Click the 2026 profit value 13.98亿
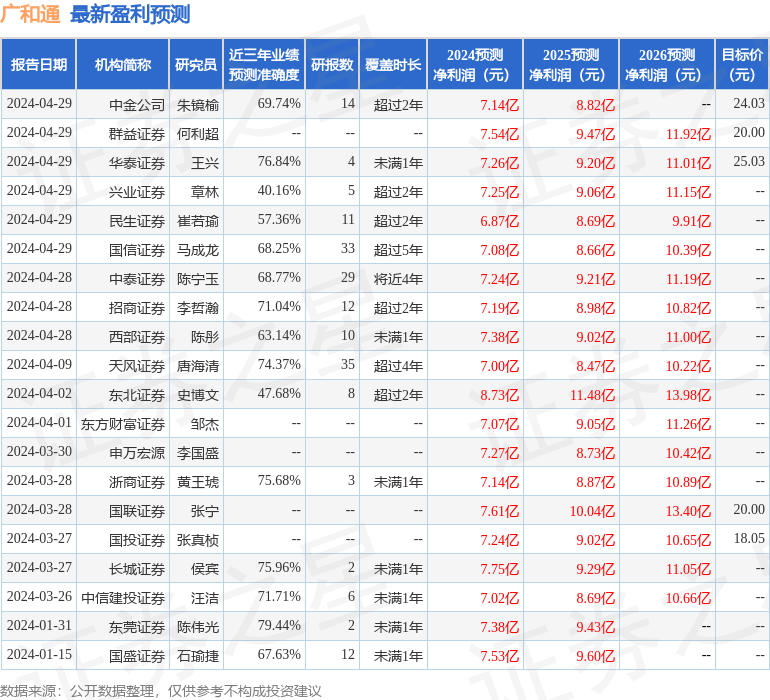770x700 pixels. click(688, 395)
